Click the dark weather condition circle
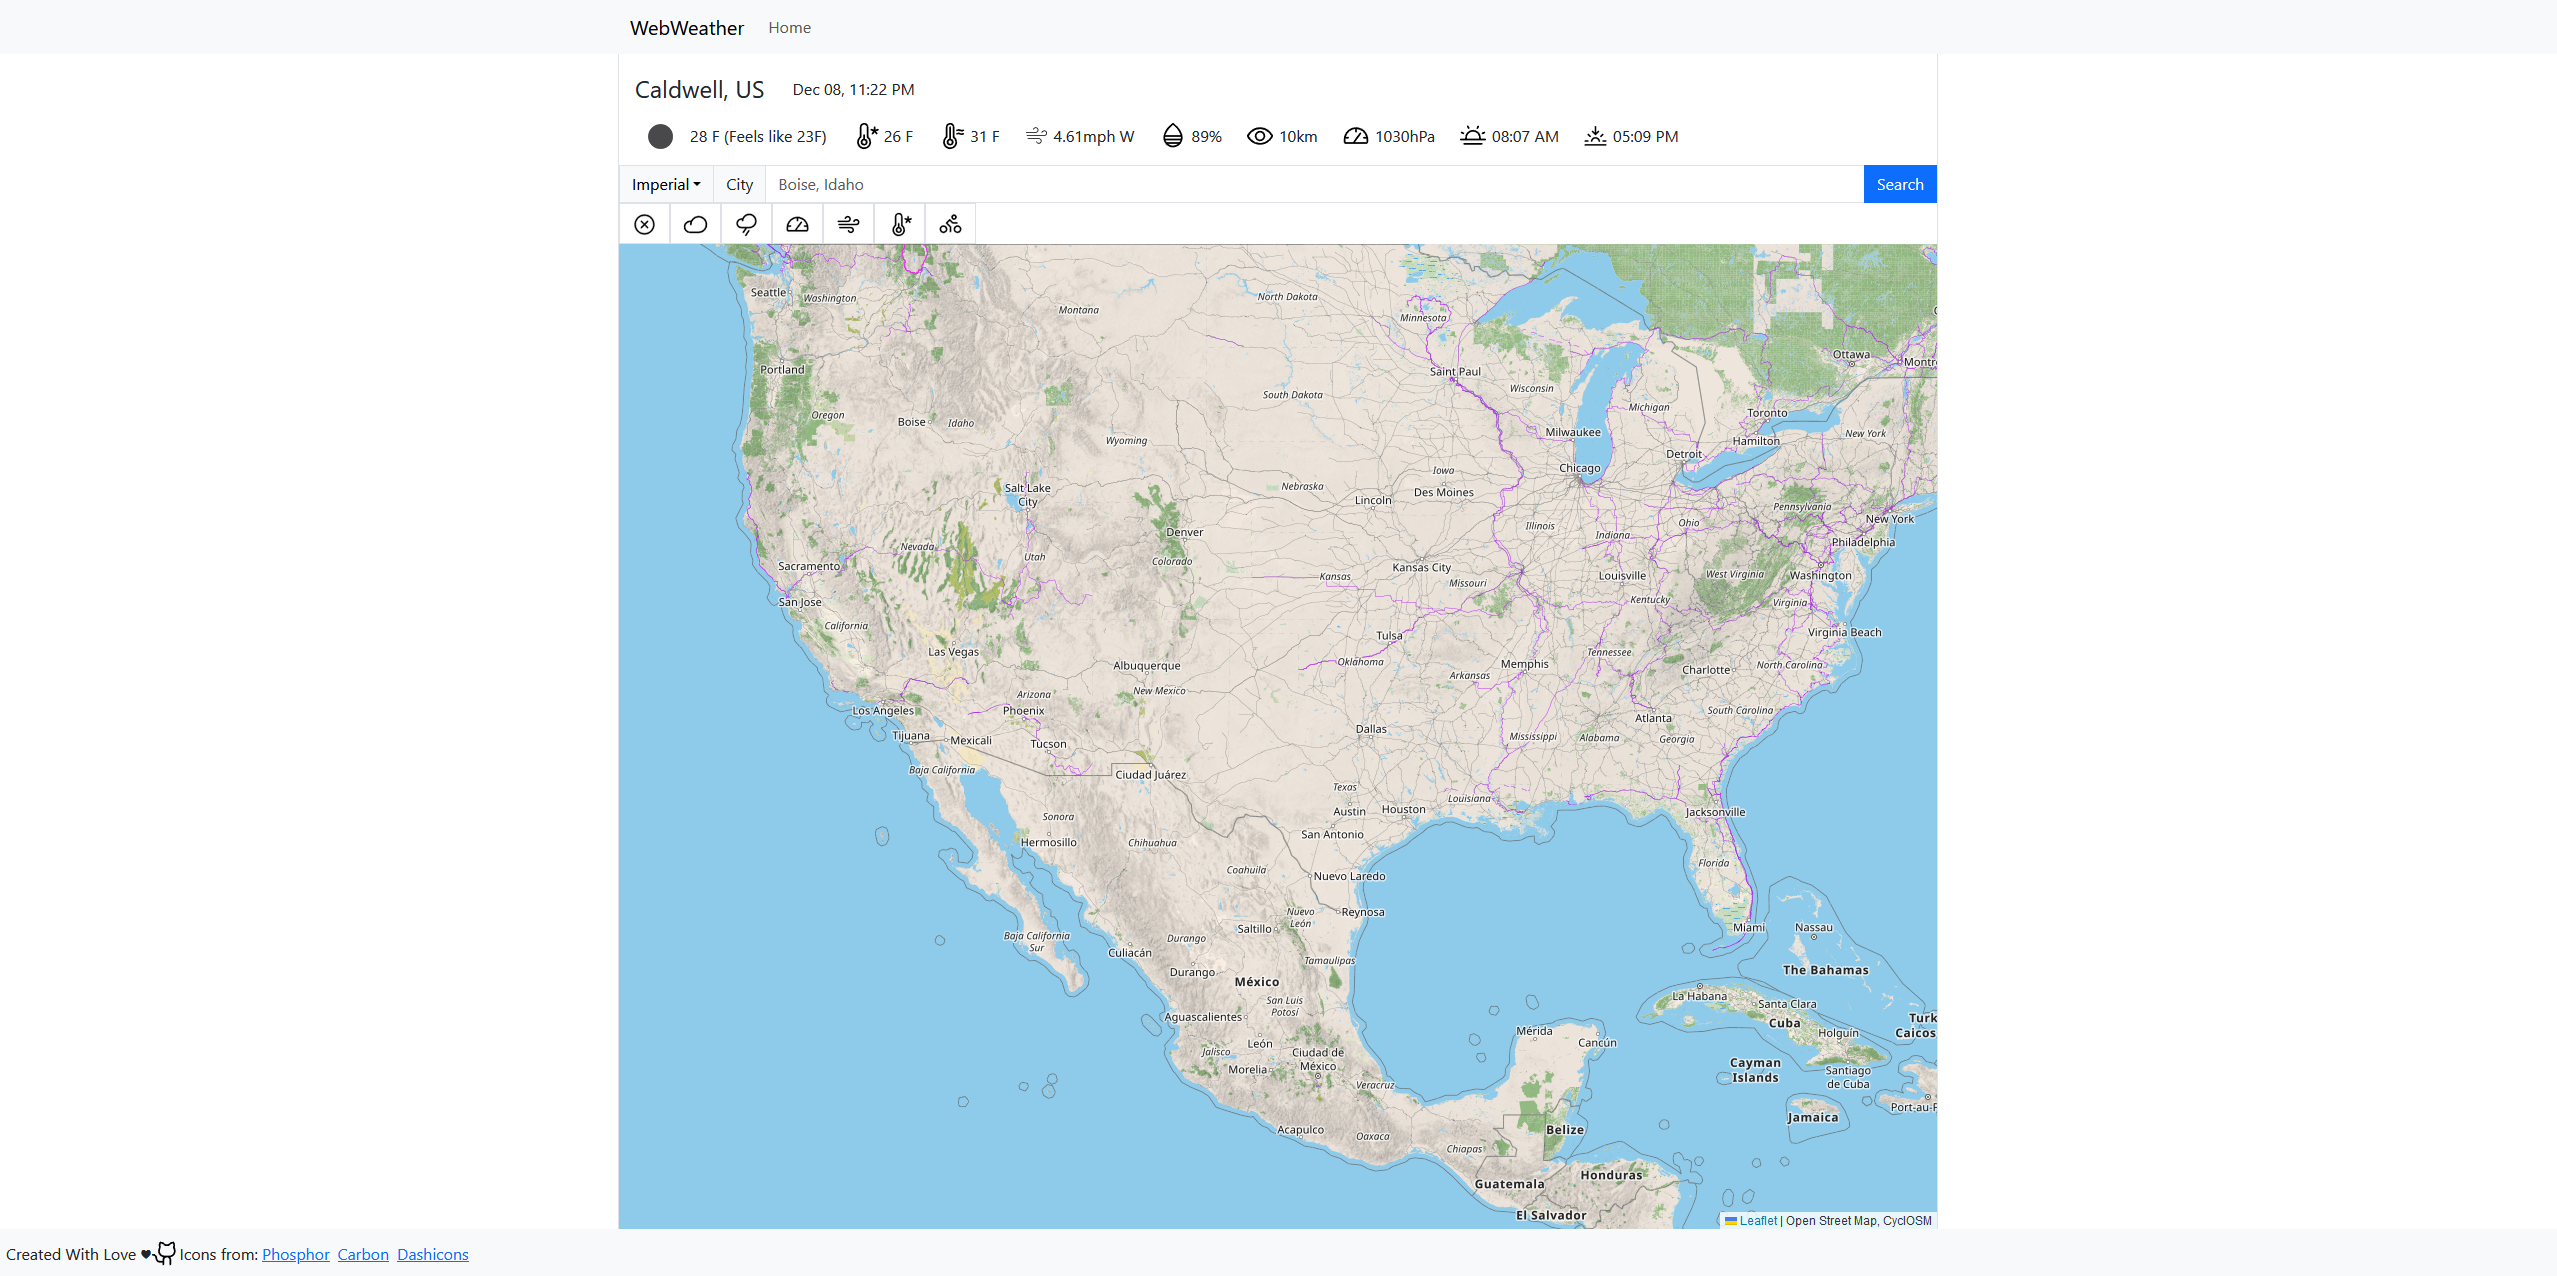The image size is (2557, 1276). pos(660,136)
